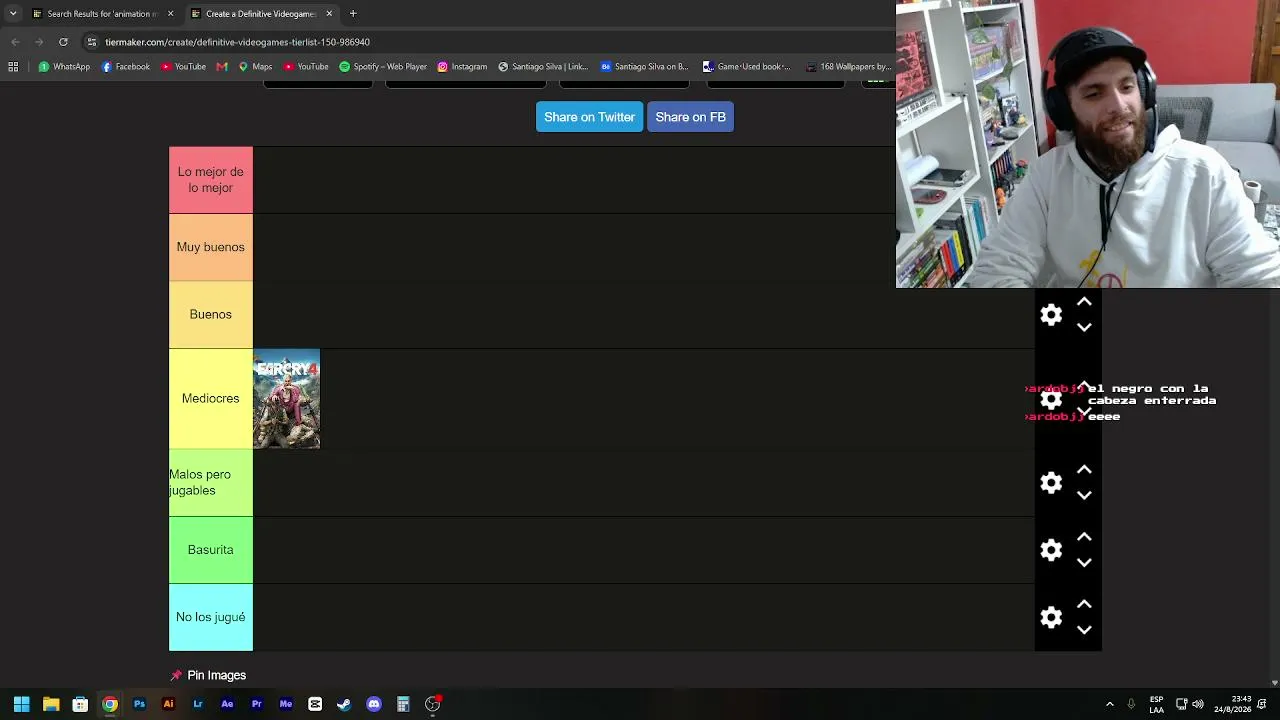Show hidden system tray icons
The width and height of the screenshot is (1280, 720).
(1109, 704)
